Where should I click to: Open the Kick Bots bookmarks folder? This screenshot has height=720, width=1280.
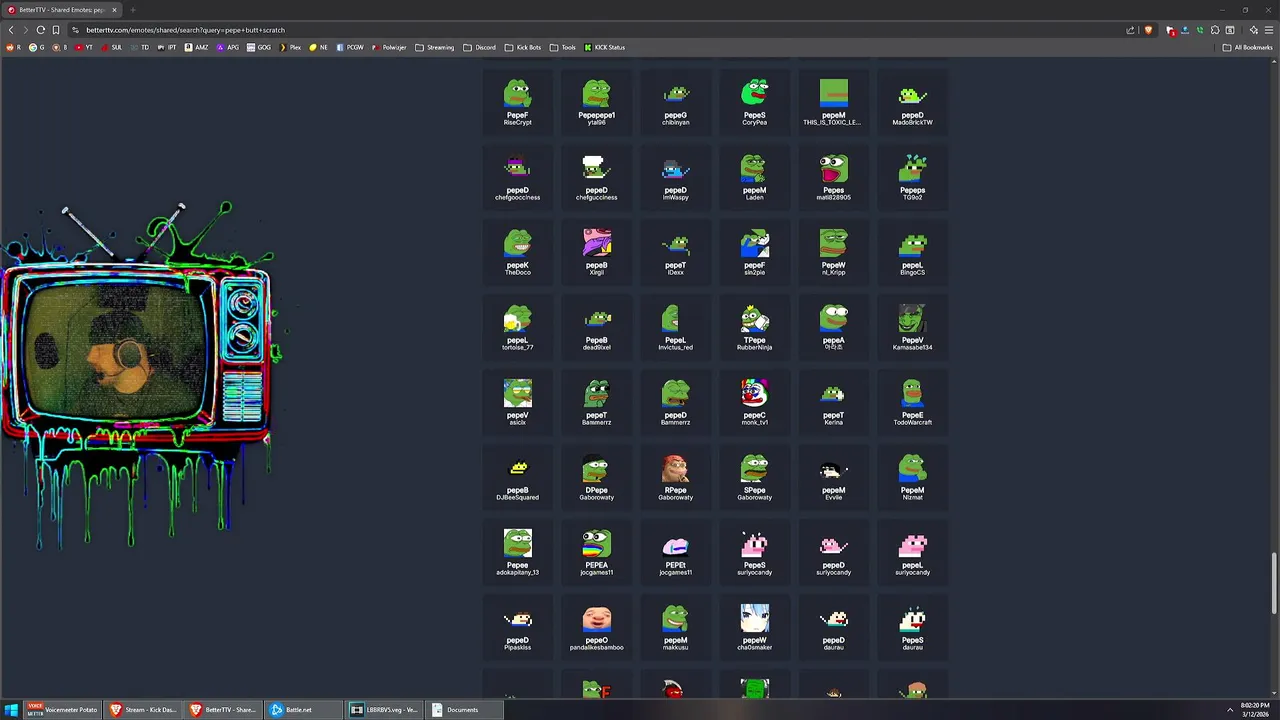coord(523,47)
